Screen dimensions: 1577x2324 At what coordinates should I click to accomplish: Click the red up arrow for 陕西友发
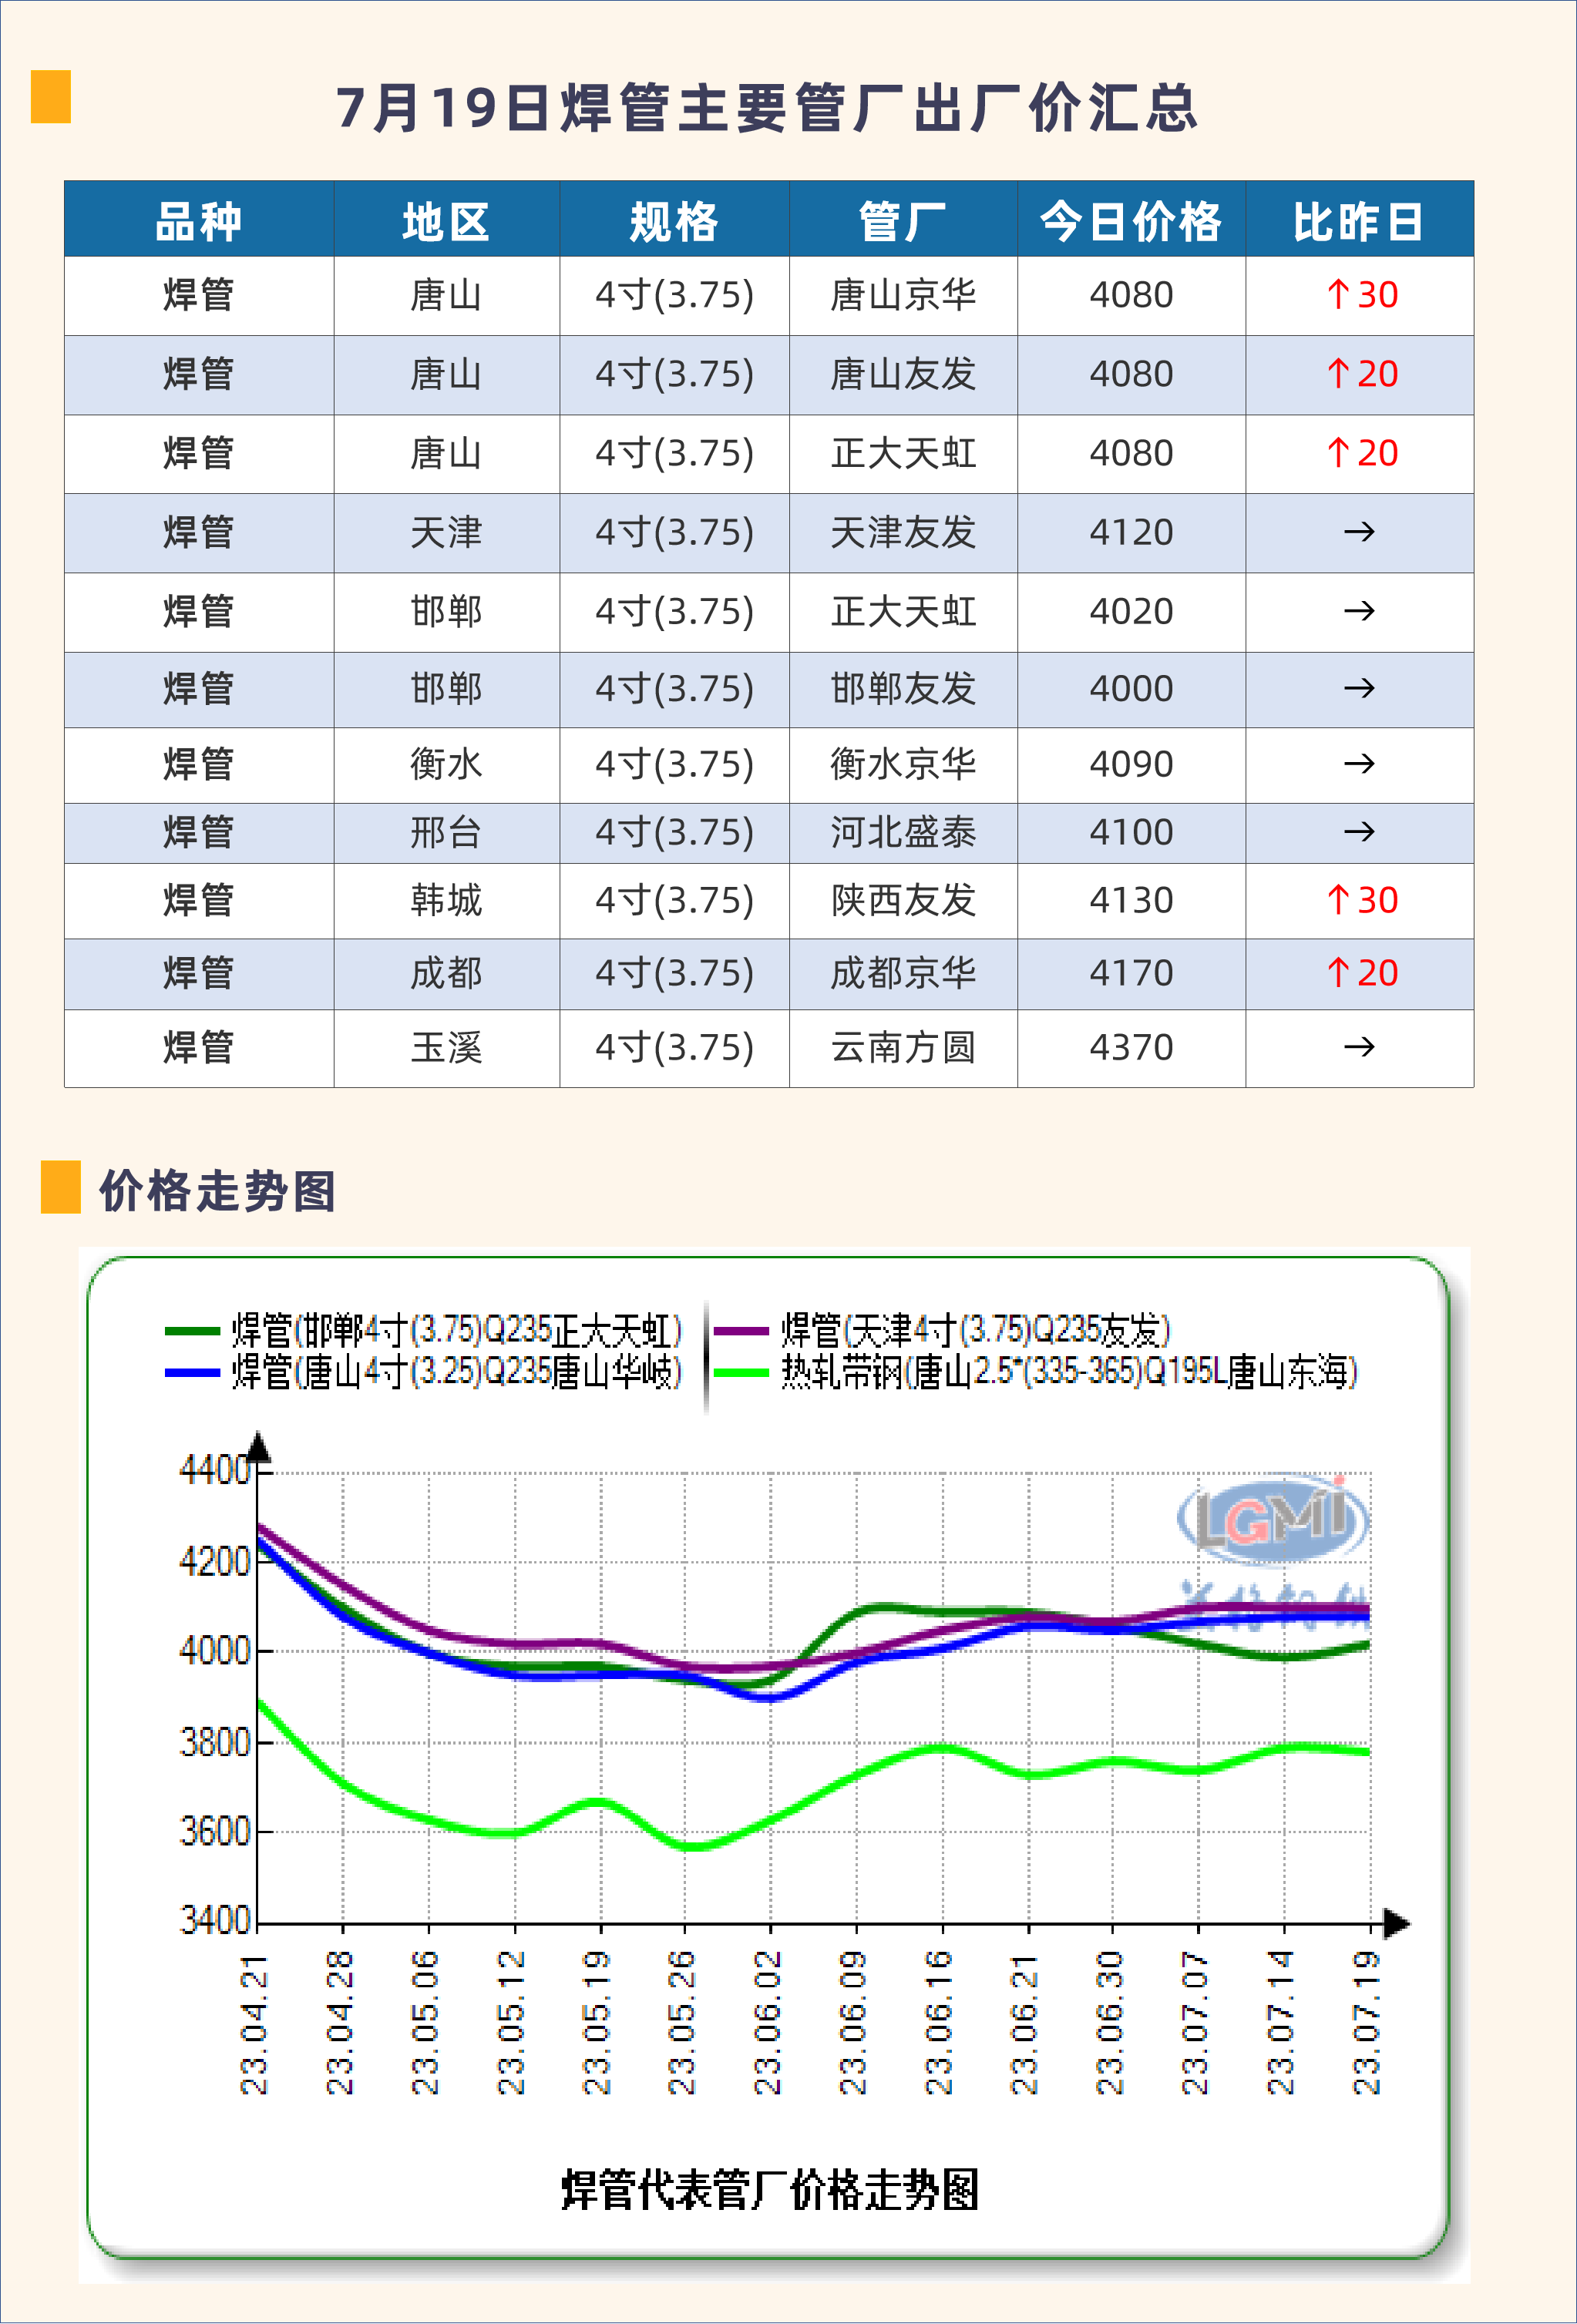pyautogui.click(x=1337, y=900)
